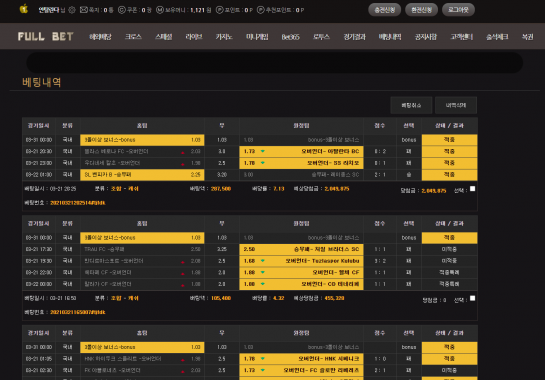Screen dimensions: 545x380
Task: Click green down arrow in HNK 시베니크 row
Action: [x=263, y=358]
